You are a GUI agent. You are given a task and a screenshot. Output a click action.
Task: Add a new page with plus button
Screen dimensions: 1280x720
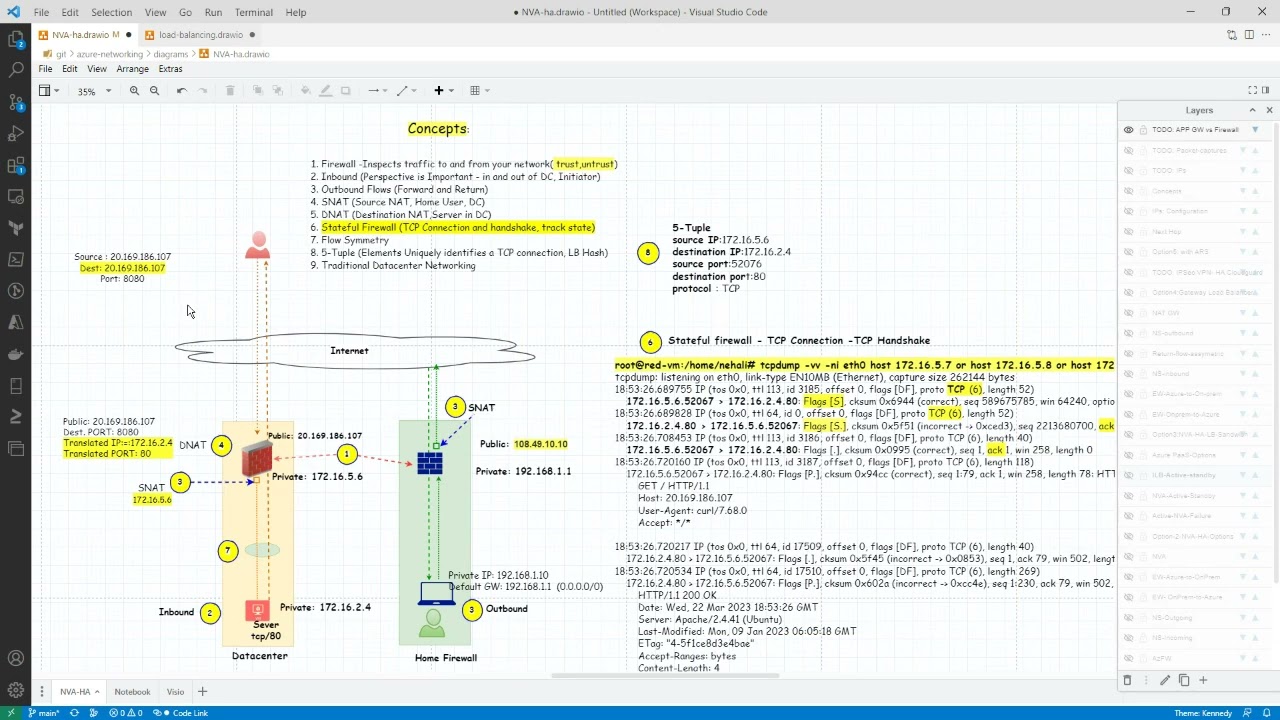click(x=202, y=691)
